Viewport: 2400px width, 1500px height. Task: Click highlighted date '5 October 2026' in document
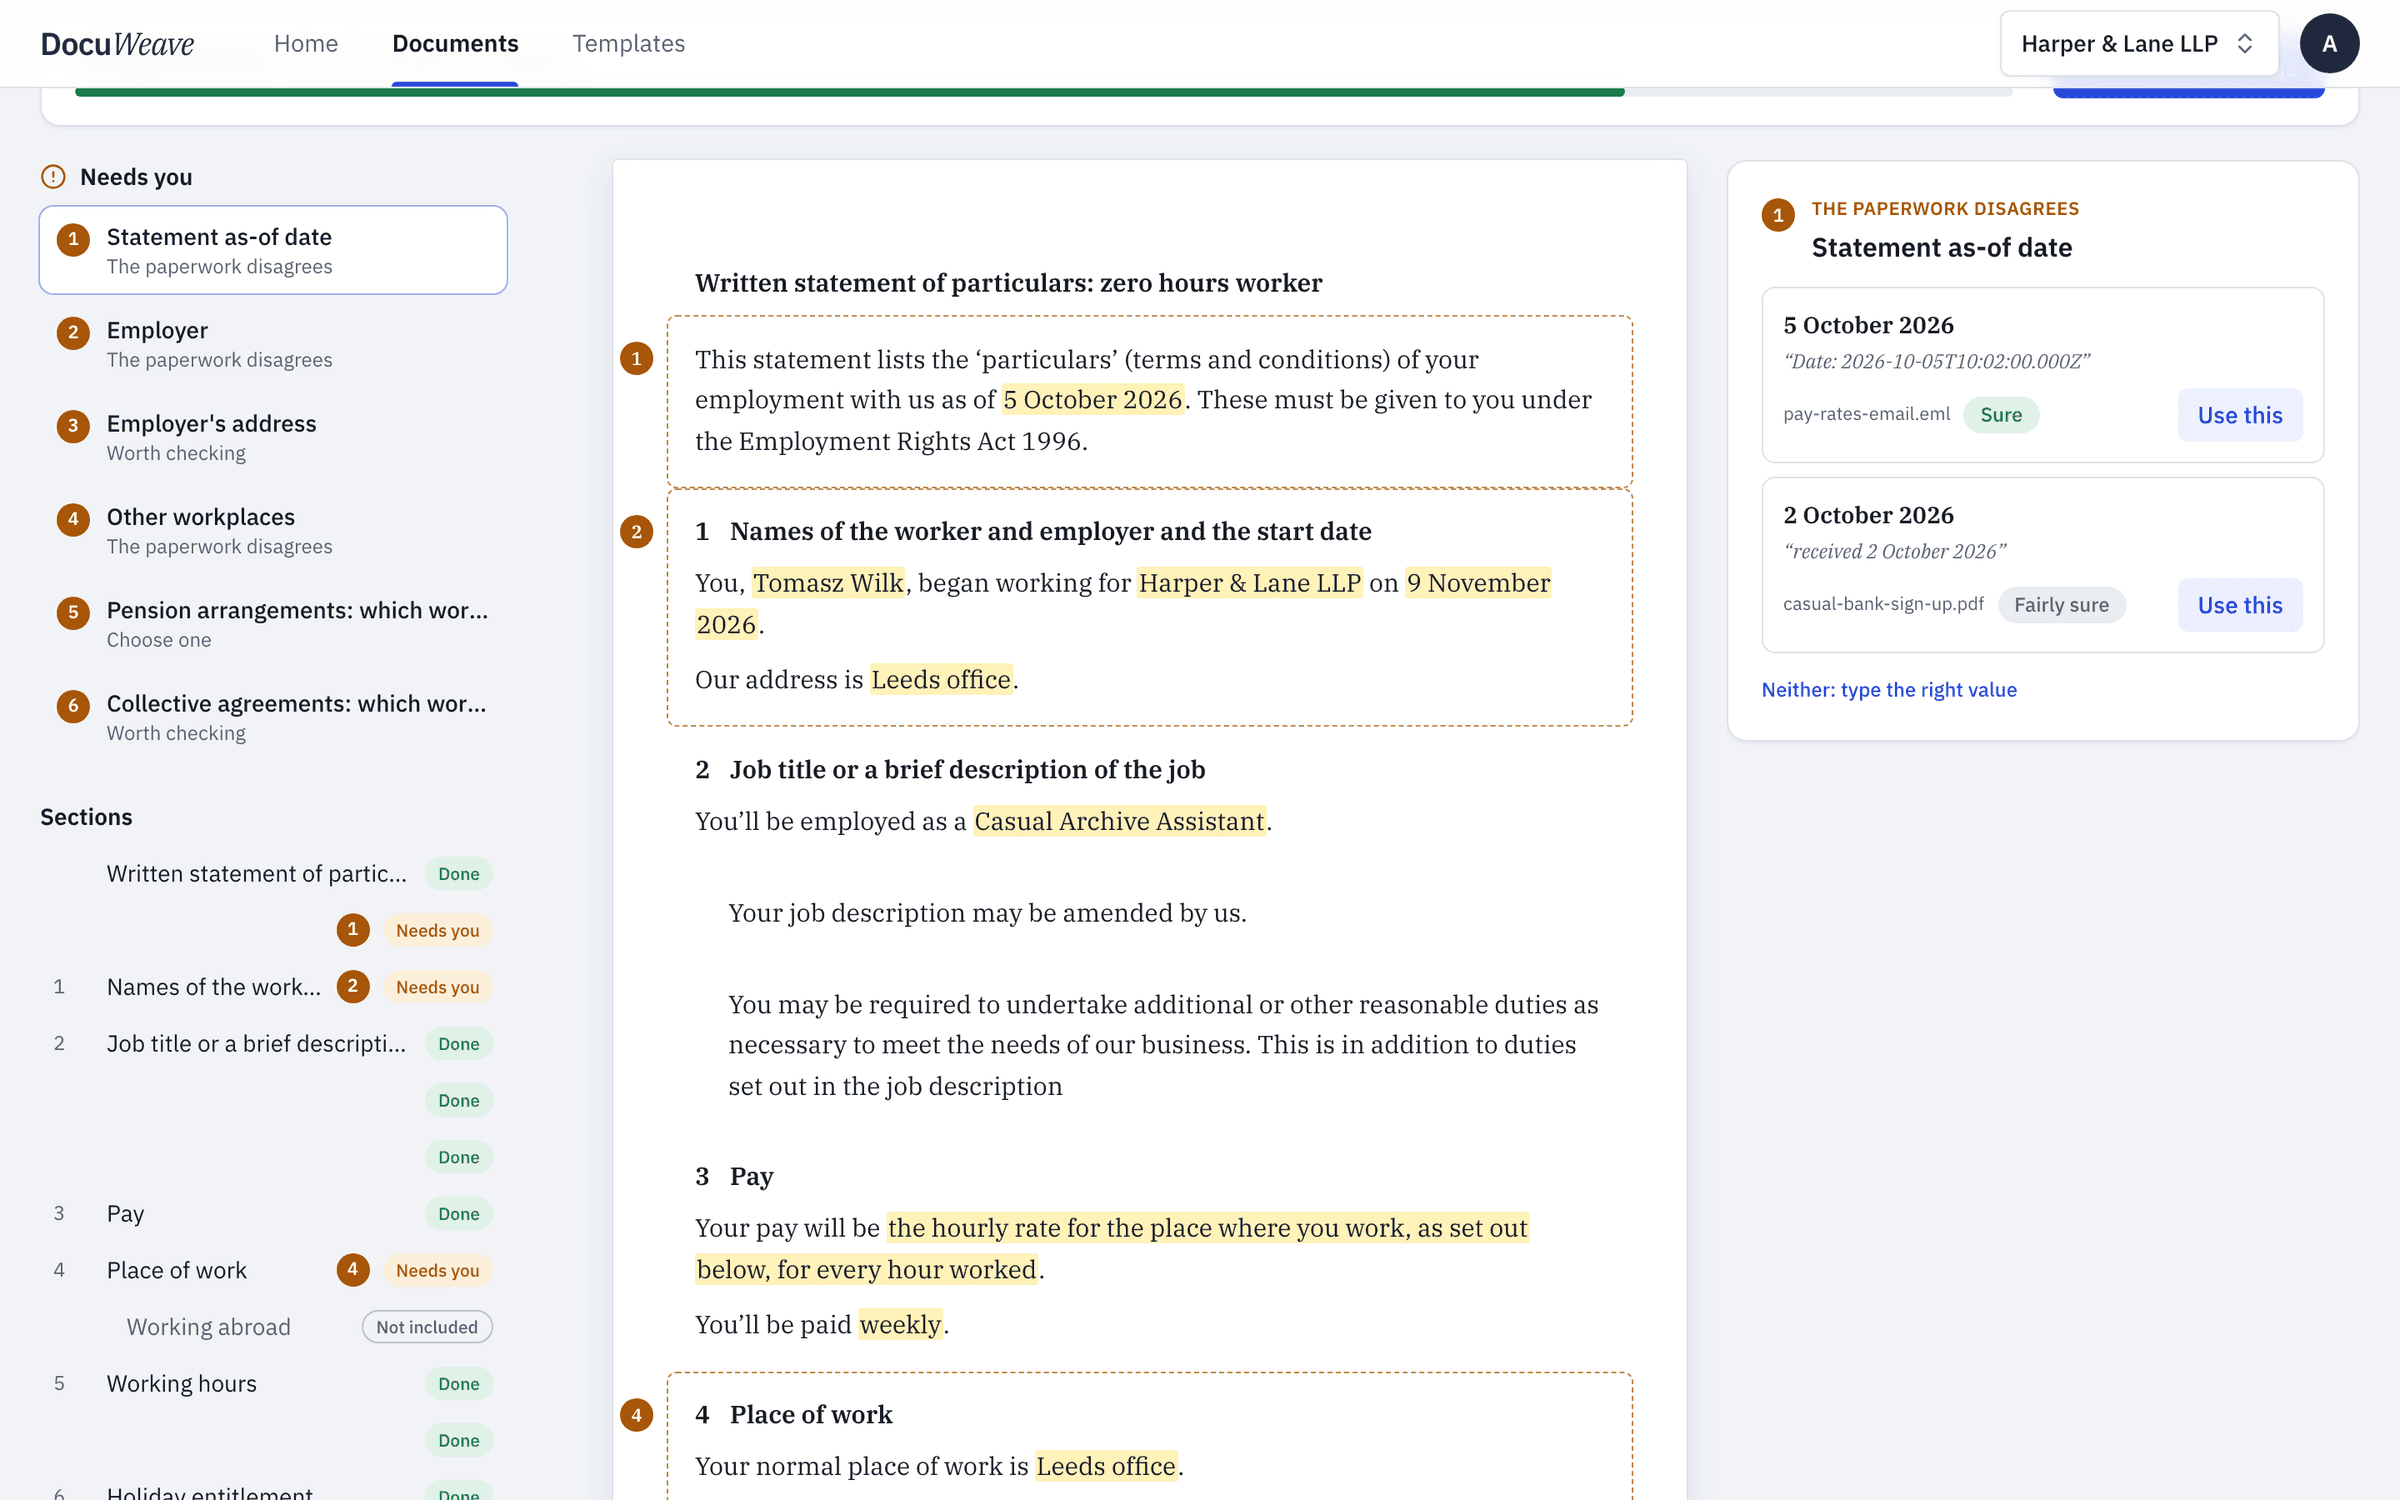[x=1093, y=399]
